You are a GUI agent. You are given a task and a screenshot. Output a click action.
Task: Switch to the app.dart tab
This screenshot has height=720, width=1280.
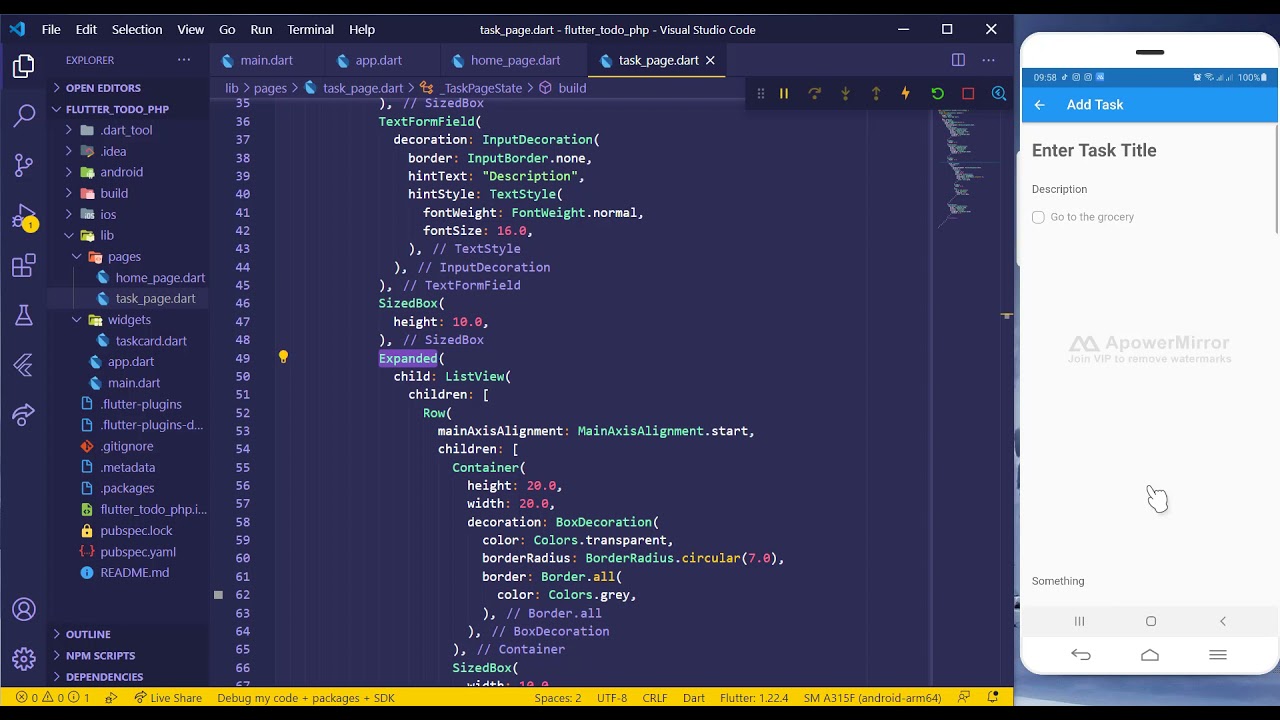pyautogui.click(x=378, y=60)
